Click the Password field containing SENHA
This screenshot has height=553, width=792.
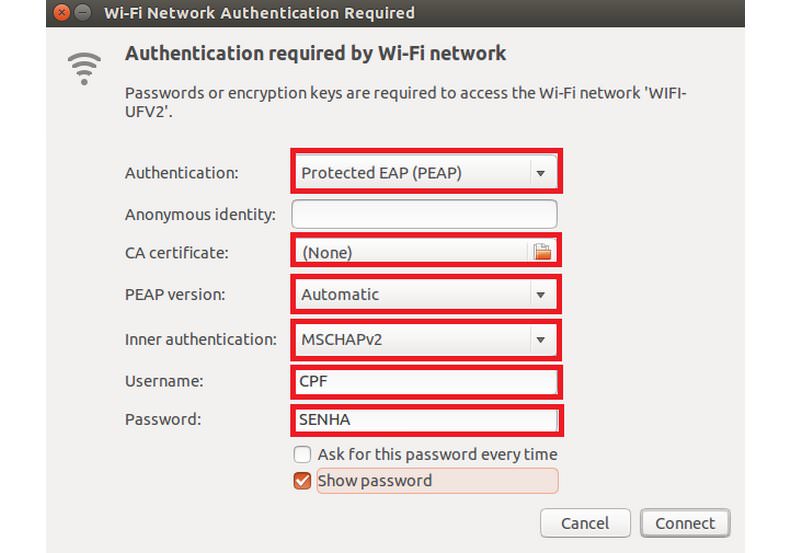pos(426,420)
